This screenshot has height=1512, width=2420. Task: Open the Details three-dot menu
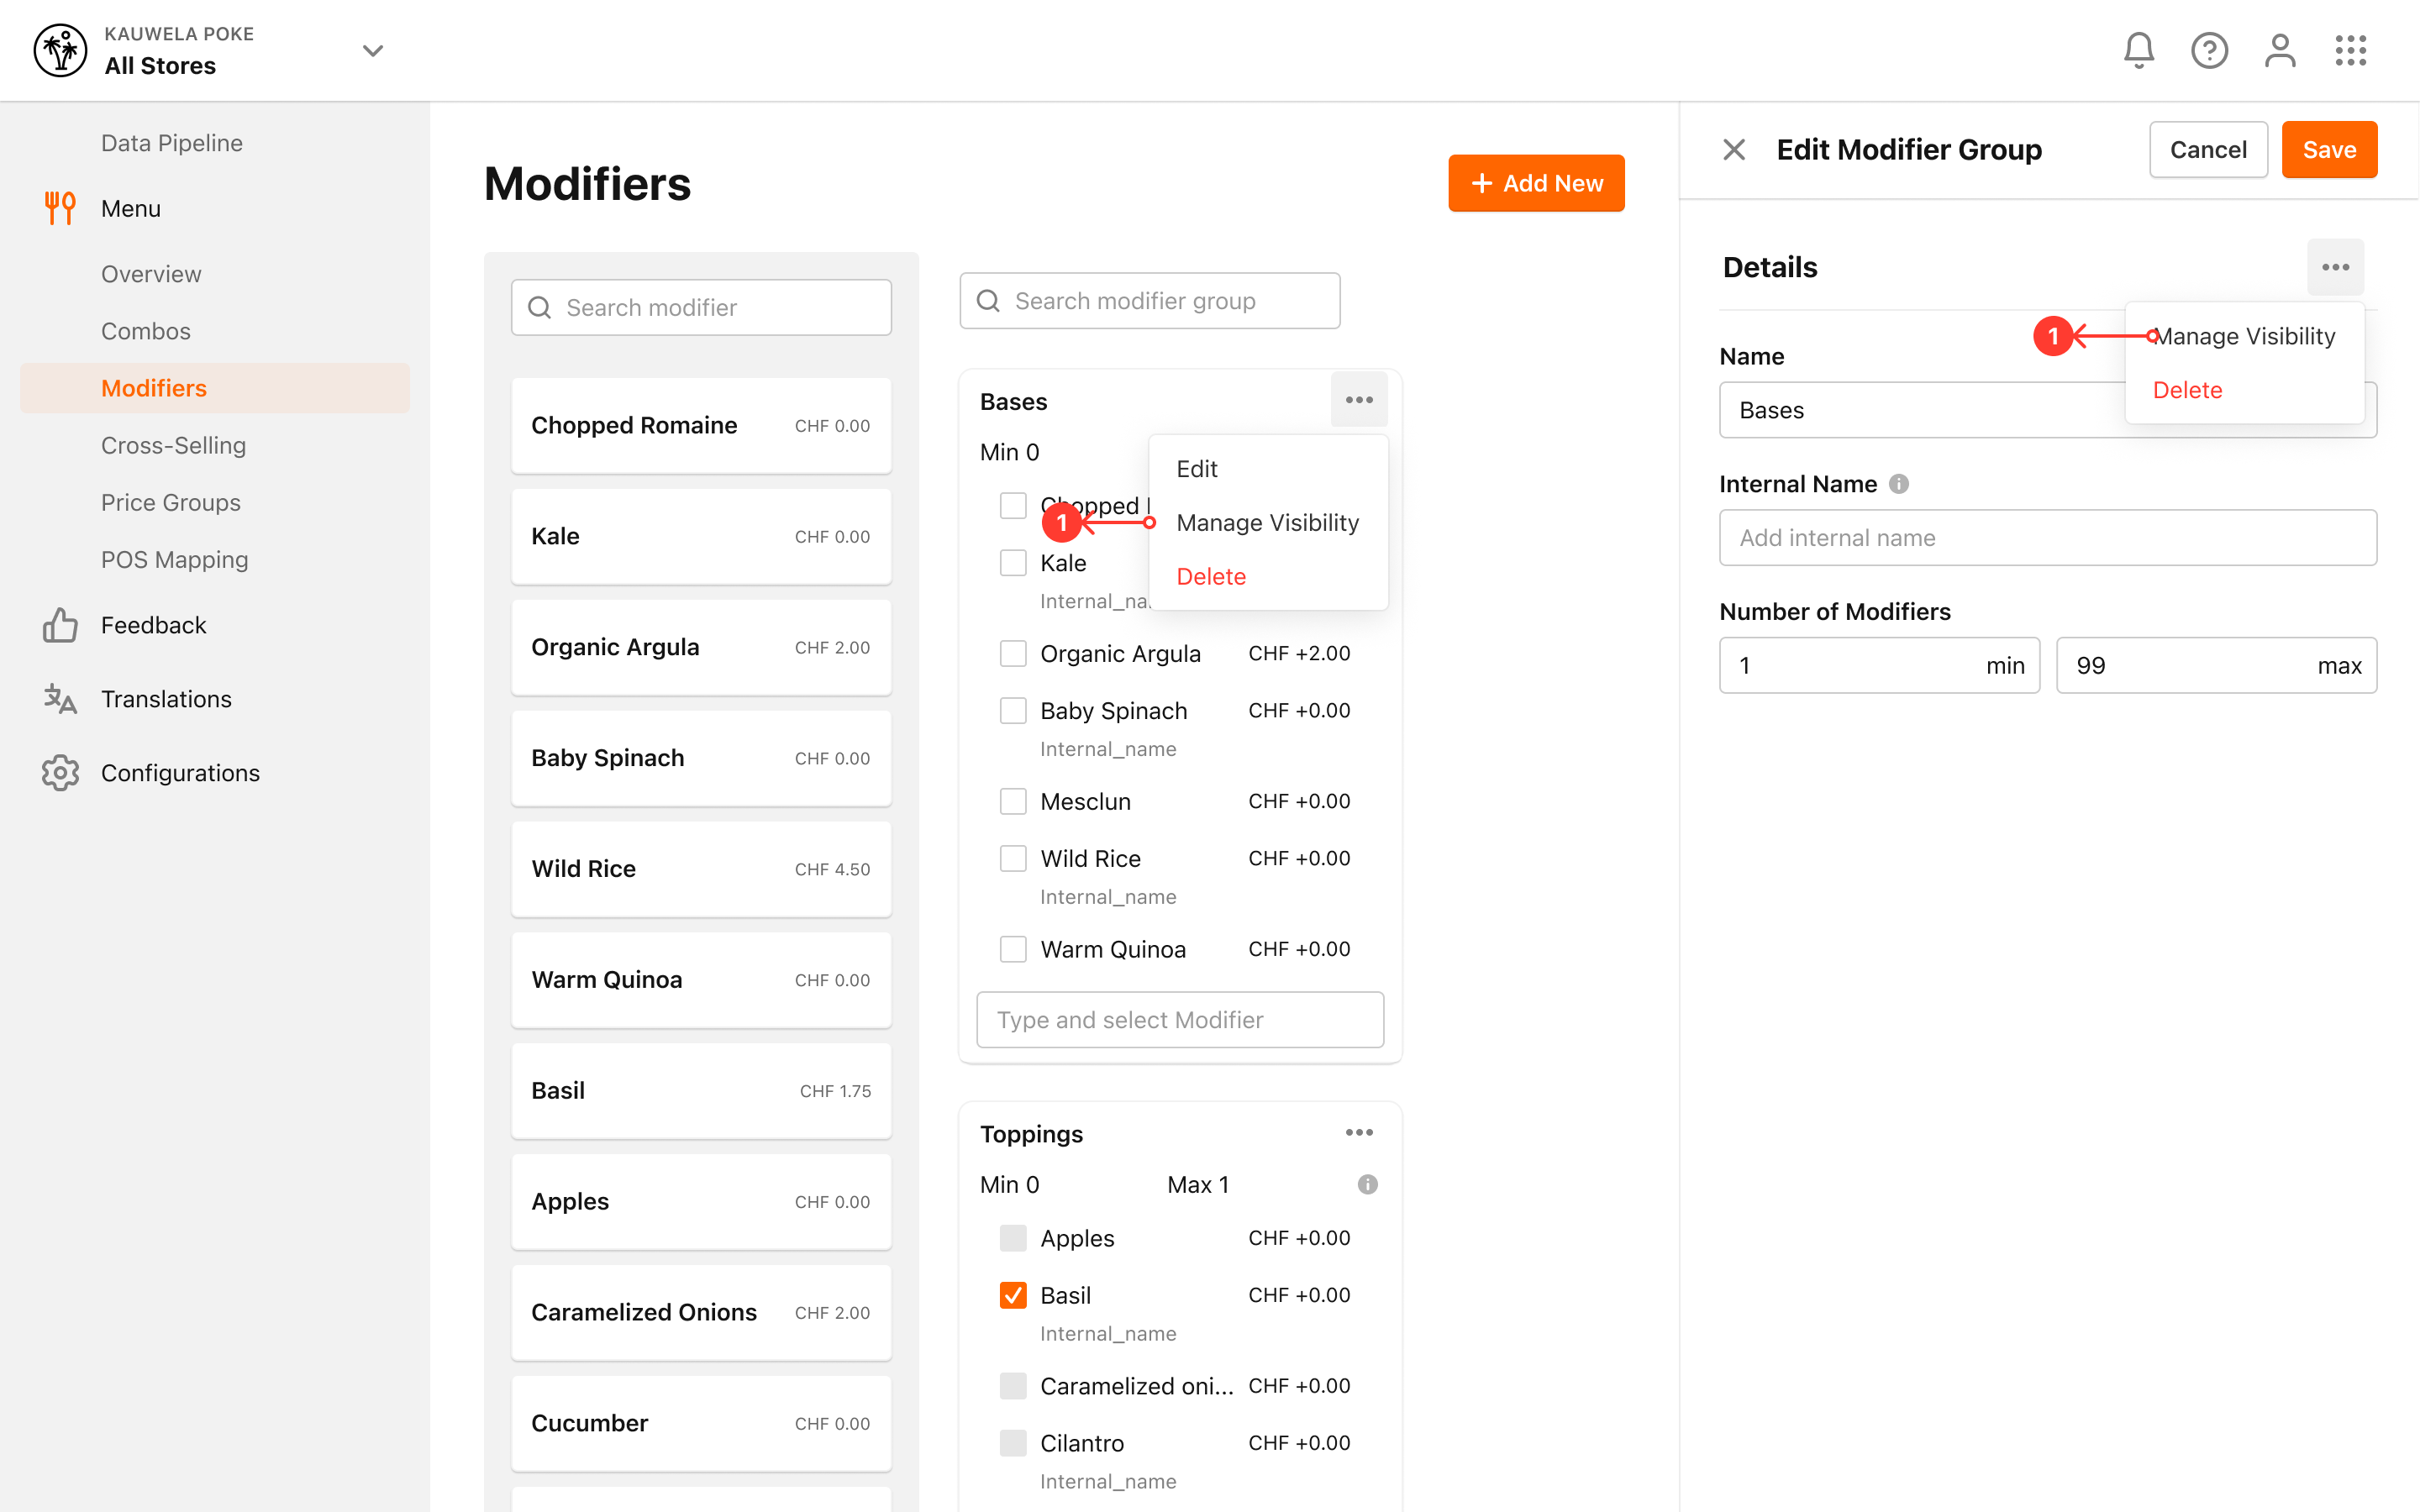[x=2336, y=267]
